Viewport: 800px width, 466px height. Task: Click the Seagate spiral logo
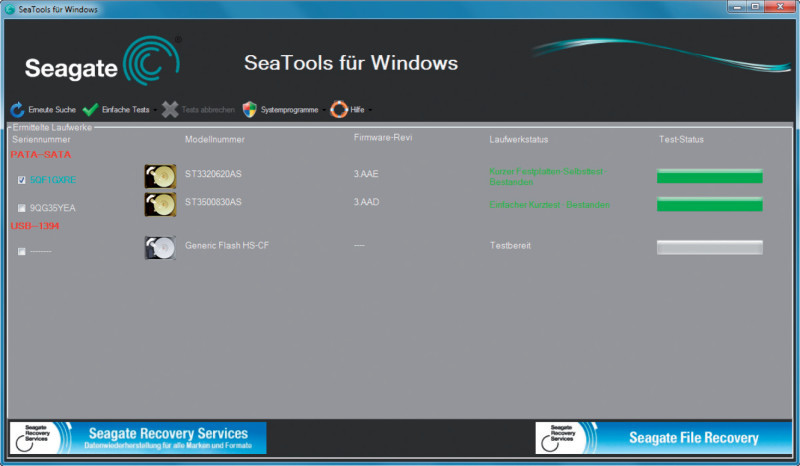pyautogui.click(x=152, y=61)
